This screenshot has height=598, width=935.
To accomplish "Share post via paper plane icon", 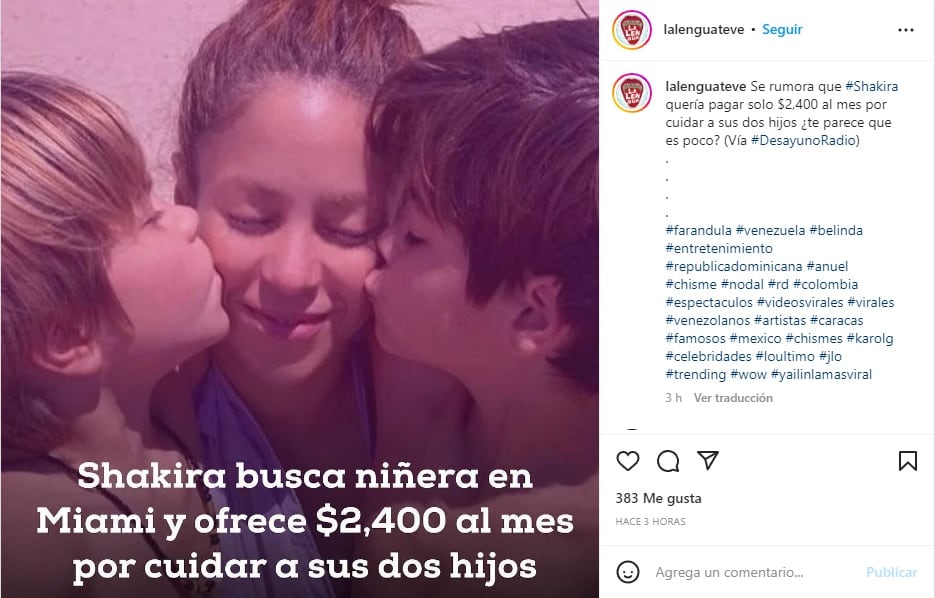I will click(x=708, y=460).
